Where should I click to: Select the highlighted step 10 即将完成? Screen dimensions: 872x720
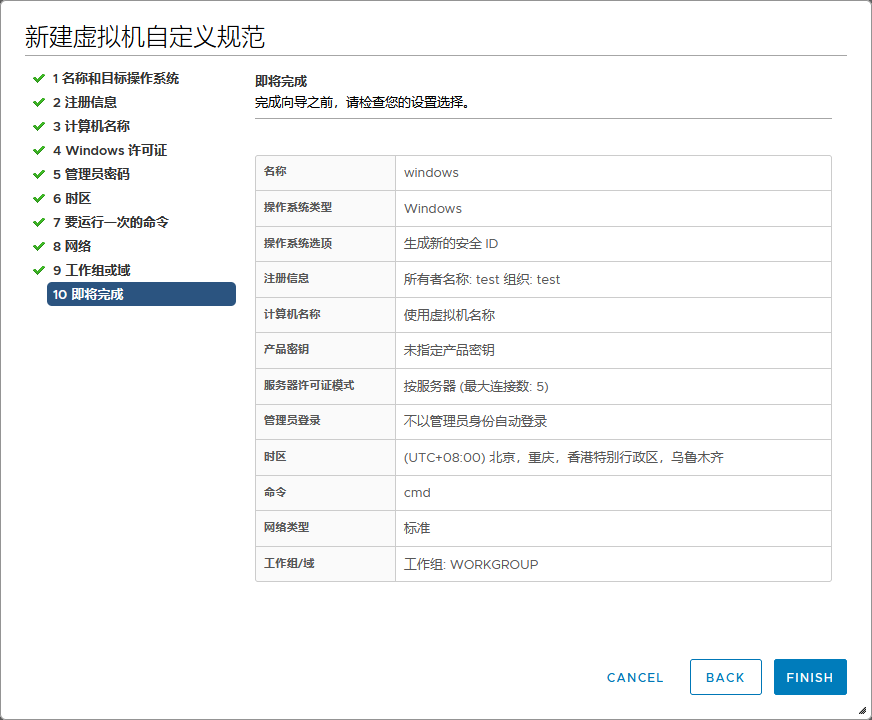tap(141, 294)
